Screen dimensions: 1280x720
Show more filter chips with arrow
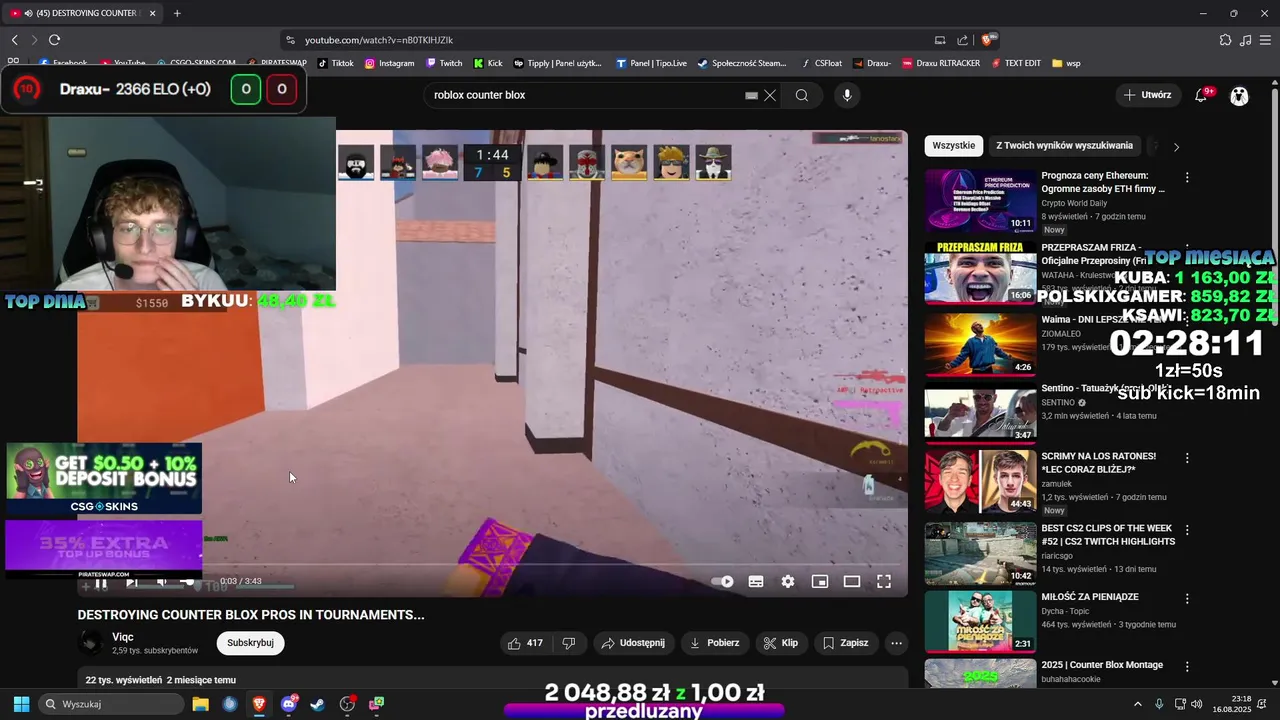1176,146
